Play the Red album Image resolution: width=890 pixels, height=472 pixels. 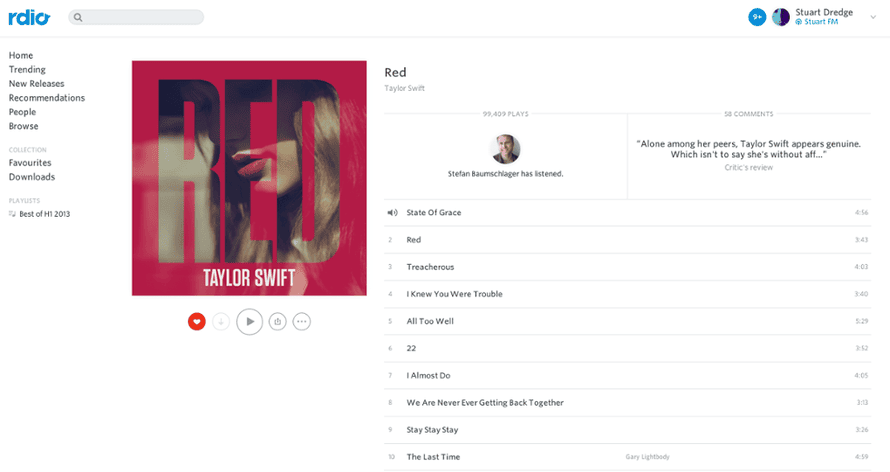coord(249,322)
